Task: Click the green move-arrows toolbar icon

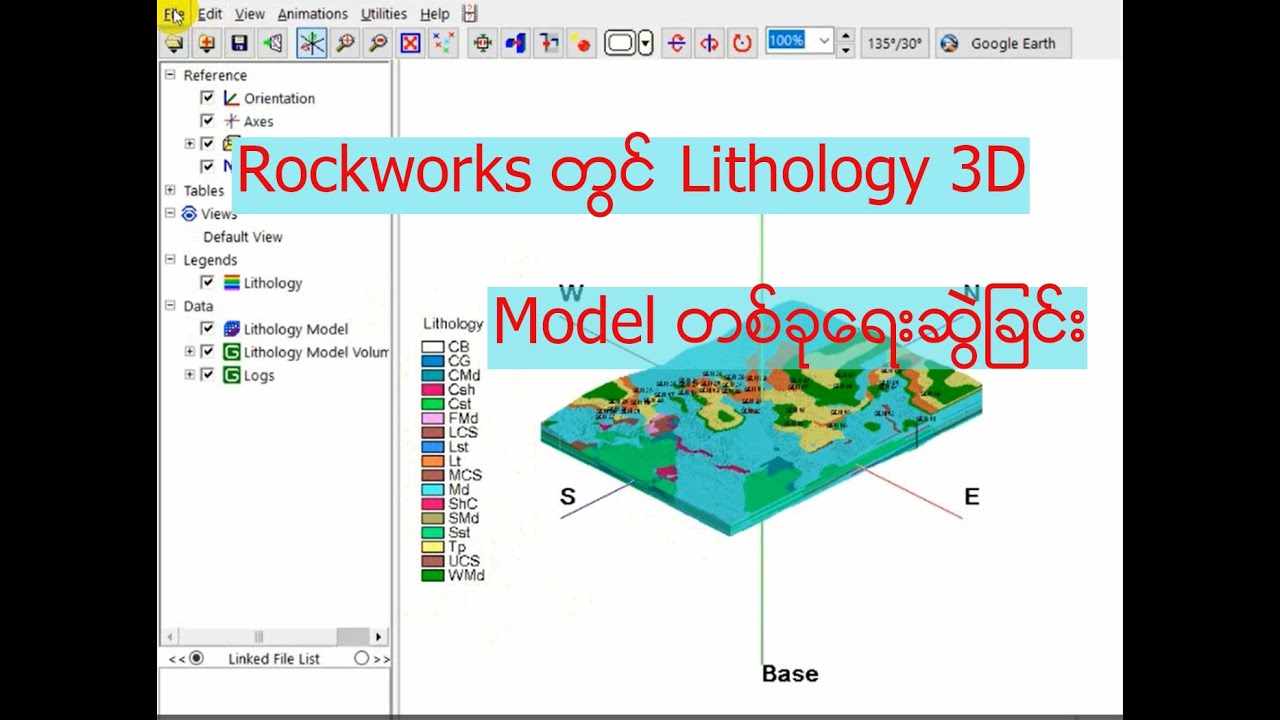Action: (x=483, y=43)
